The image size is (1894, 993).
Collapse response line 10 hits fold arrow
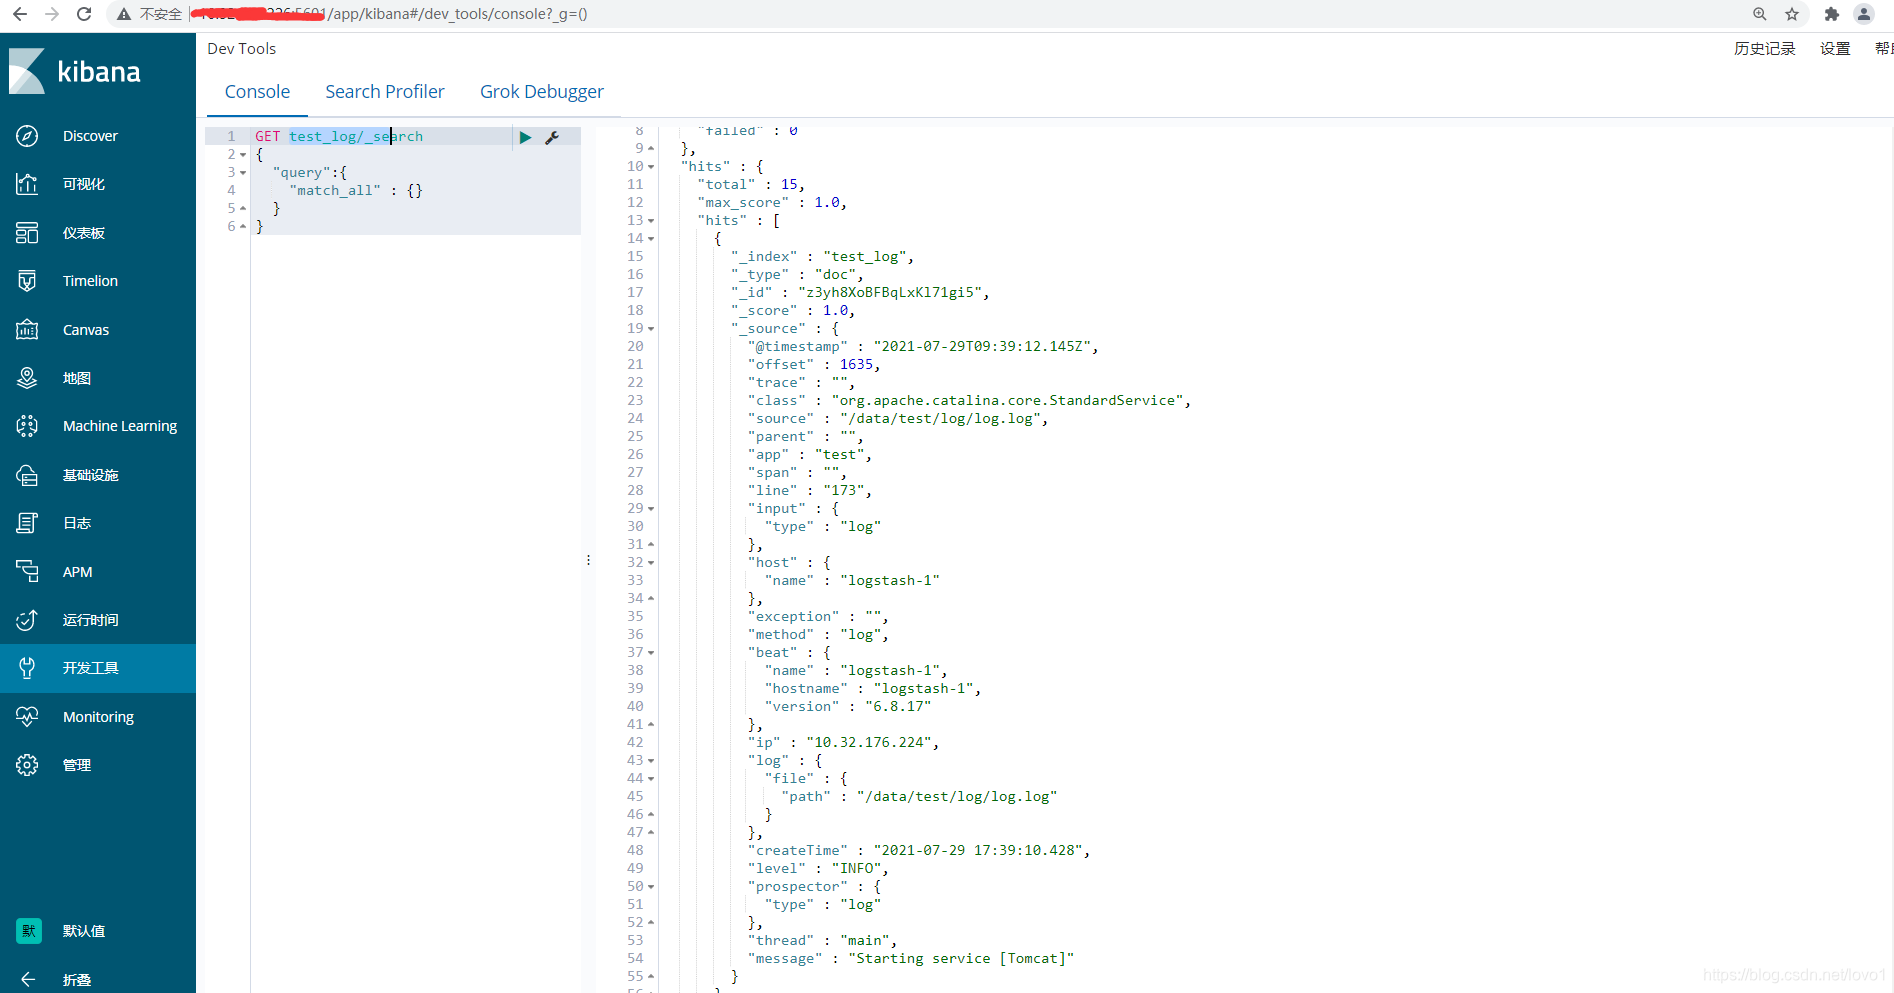click(x=651, y=167)
